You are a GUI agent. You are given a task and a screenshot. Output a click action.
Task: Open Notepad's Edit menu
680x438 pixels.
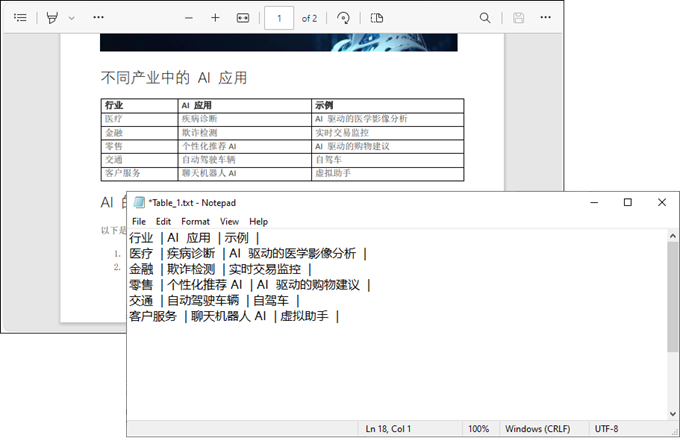coord(164,221)
